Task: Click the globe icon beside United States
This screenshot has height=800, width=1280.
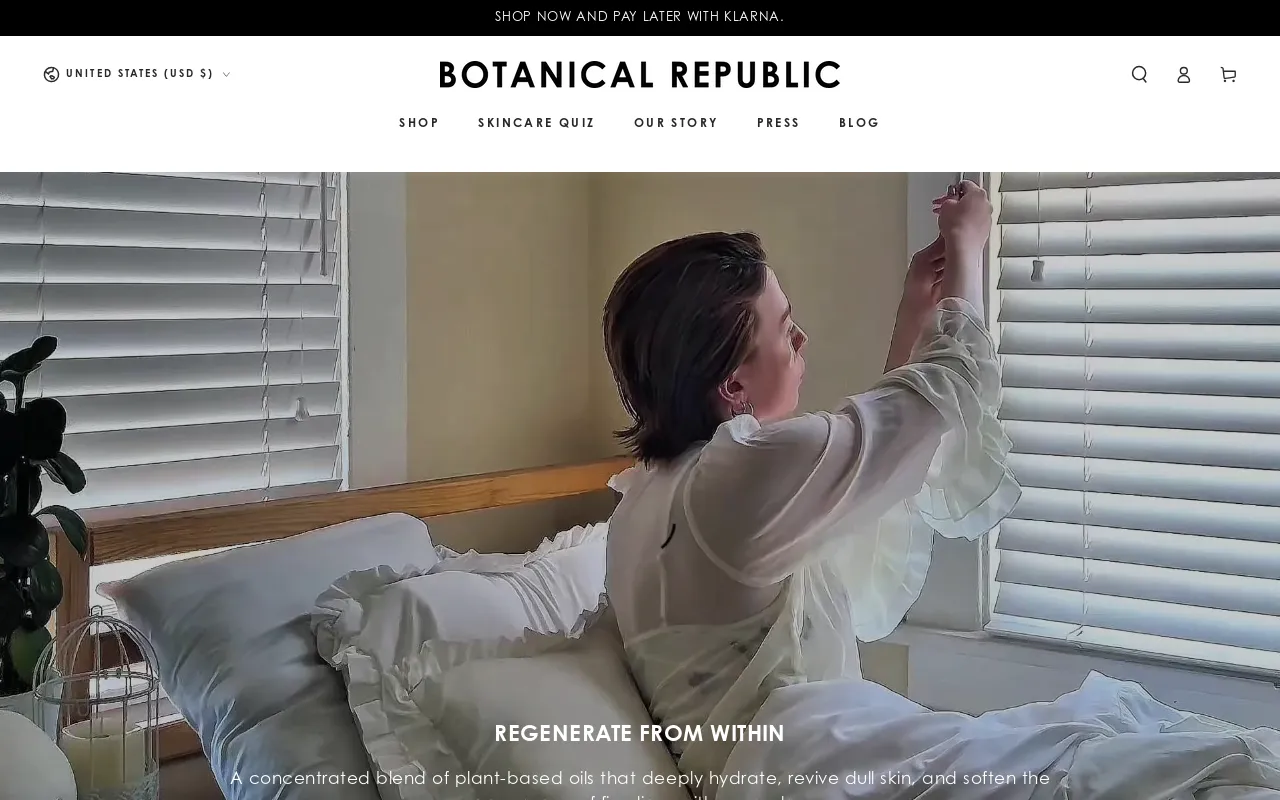Action: pyautogui.click(x=51, y=74)
